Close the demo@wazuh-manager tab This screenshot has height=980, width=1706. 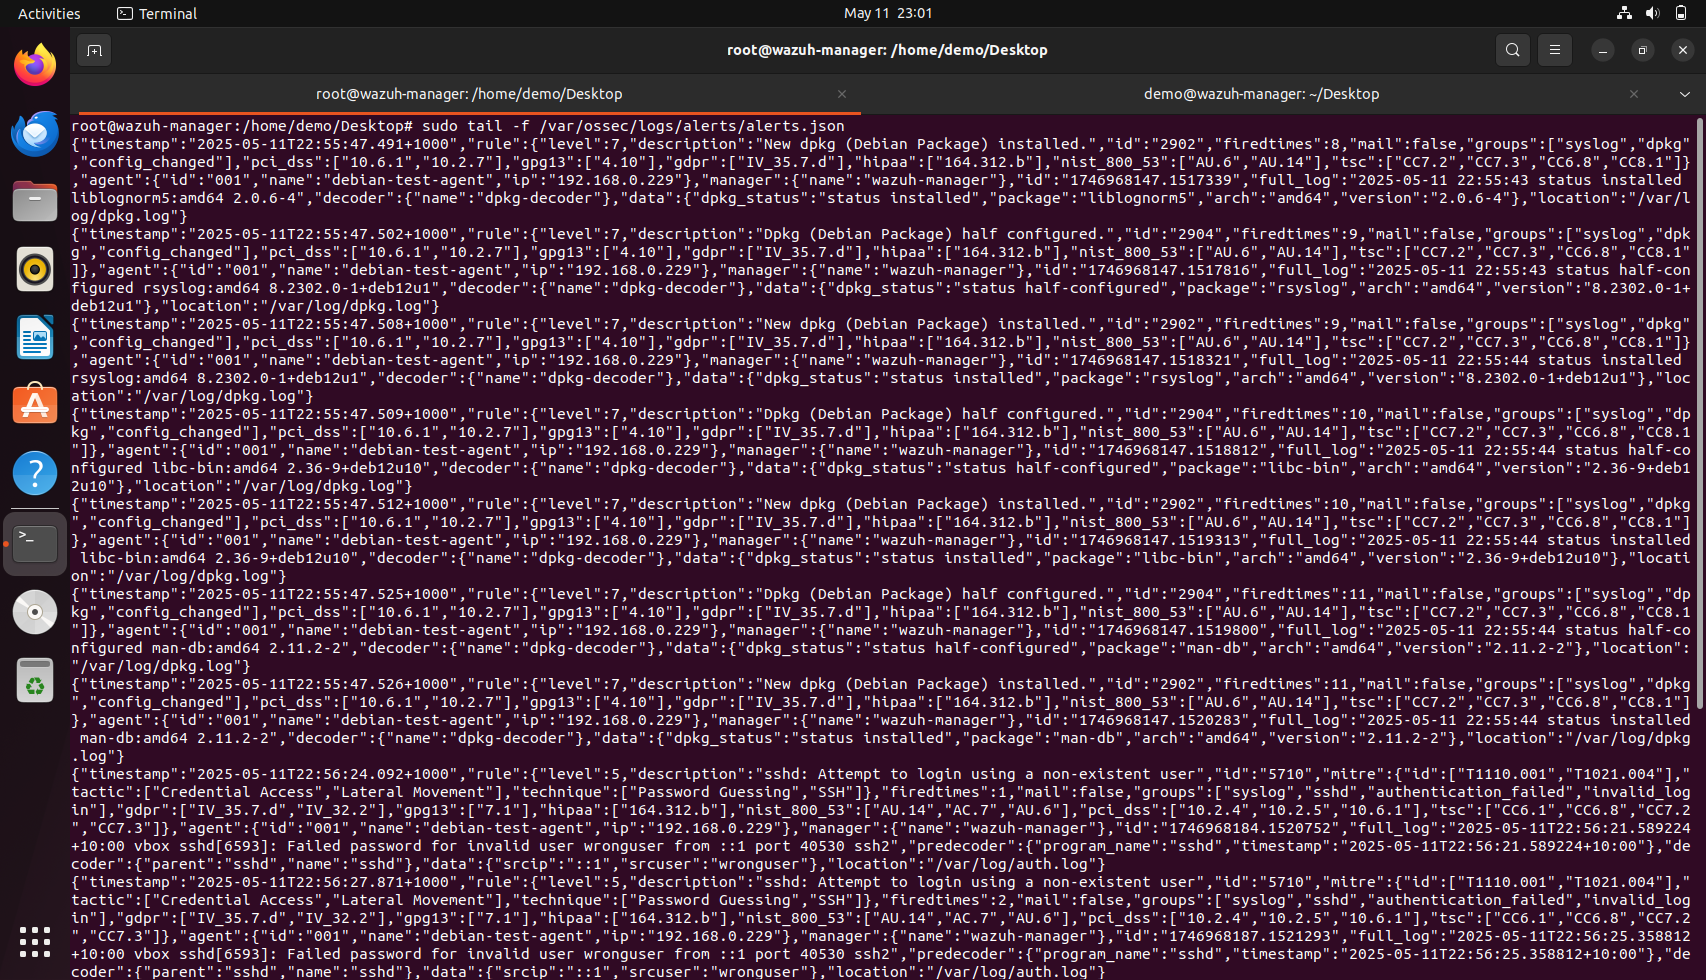[x=1634, y=94]
